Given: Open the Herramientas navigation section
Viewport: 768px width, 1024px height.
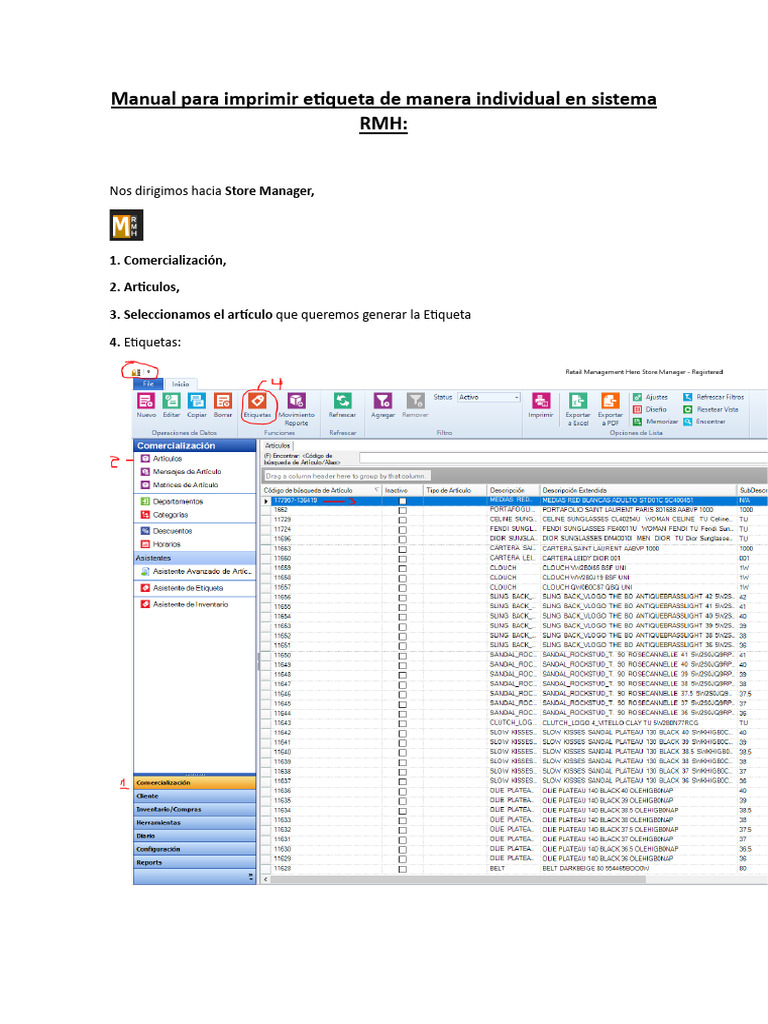Looking at the screenshot, I should [195, 823].
